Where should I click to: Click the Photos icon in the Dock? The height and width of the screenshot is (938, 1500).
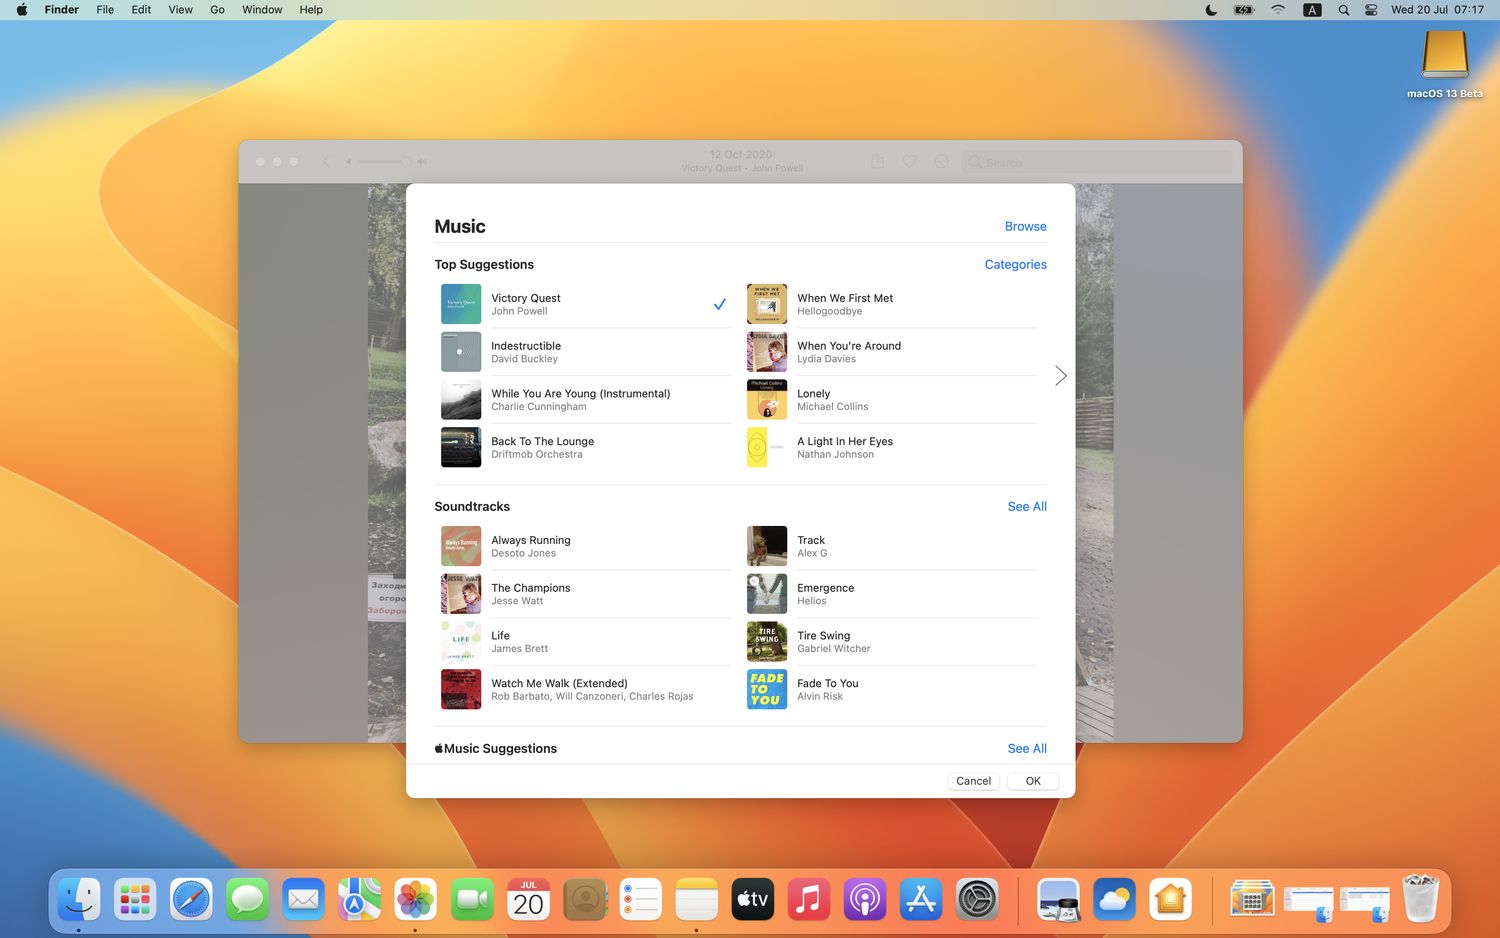(415, 900)
